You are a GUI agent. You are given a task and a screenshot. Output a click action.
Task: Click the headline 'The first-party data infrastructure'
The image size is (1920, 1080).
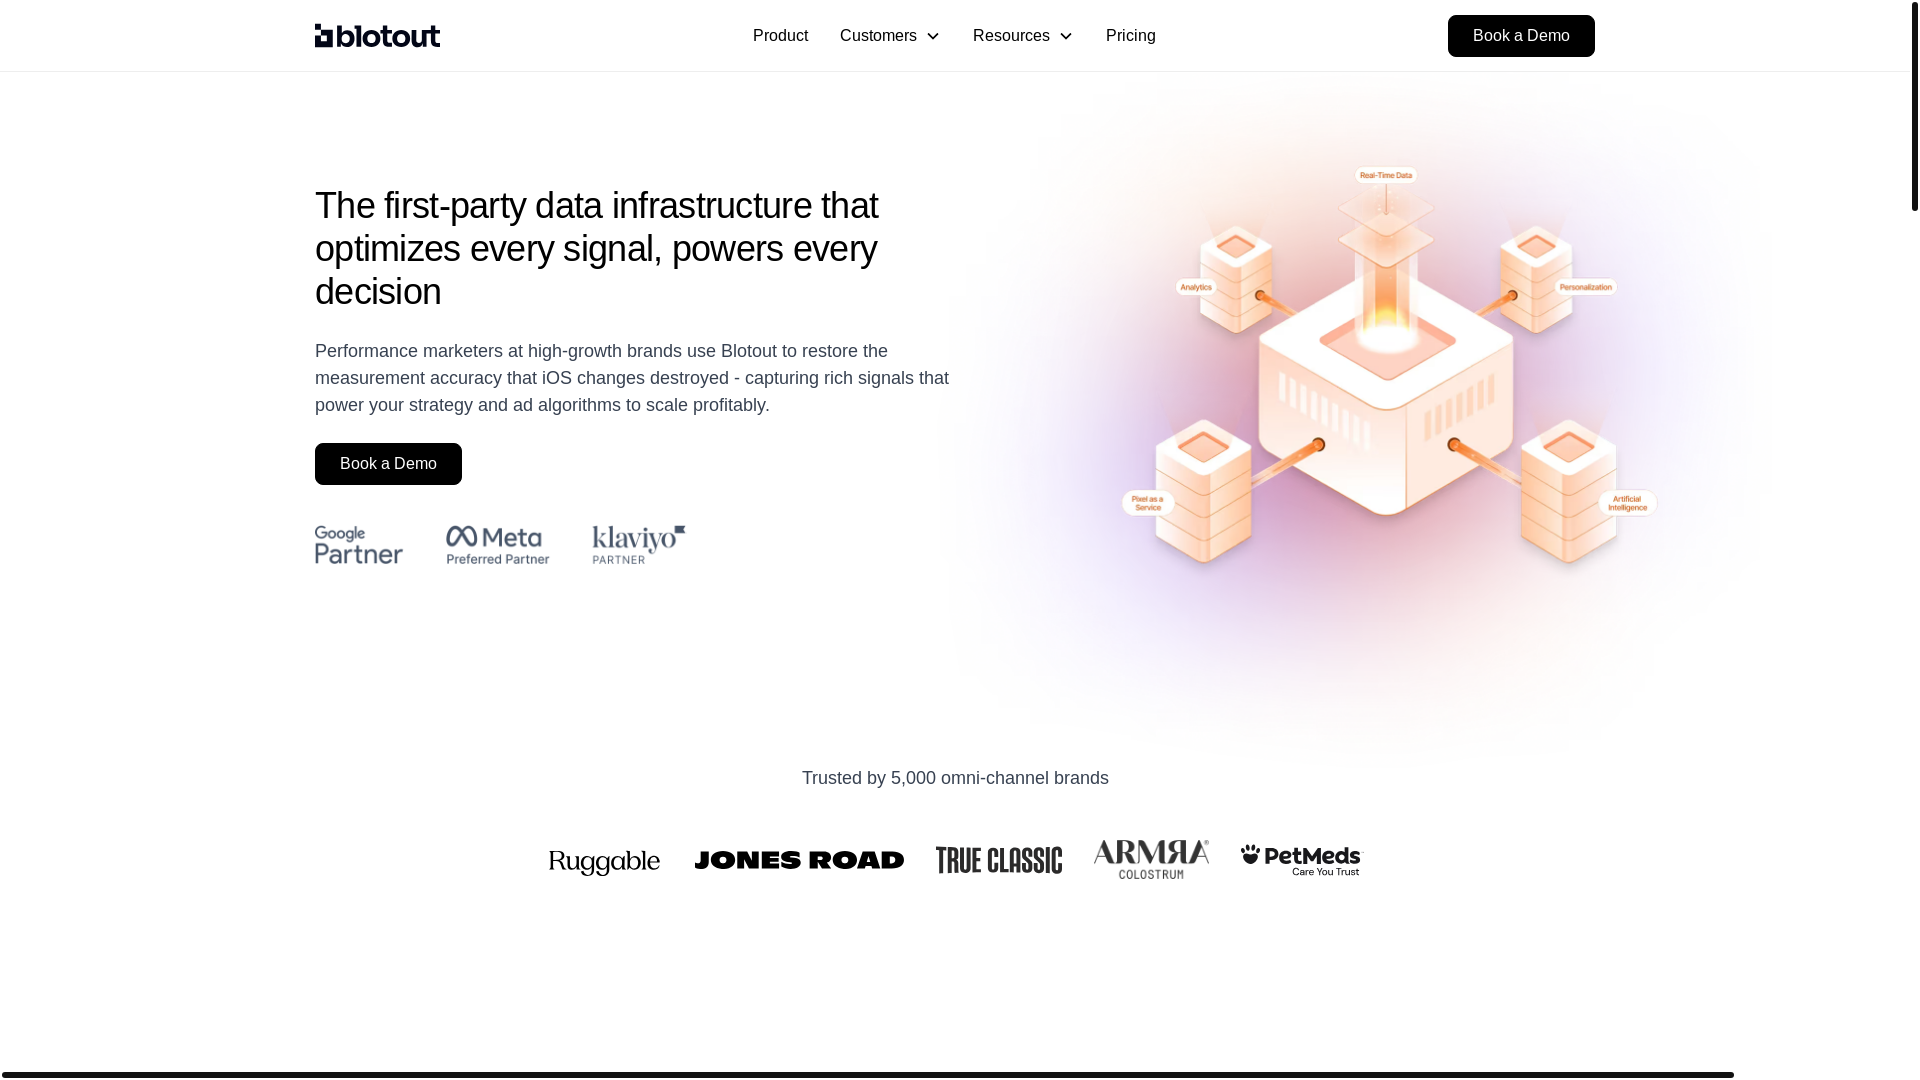[x=596, y=249]
